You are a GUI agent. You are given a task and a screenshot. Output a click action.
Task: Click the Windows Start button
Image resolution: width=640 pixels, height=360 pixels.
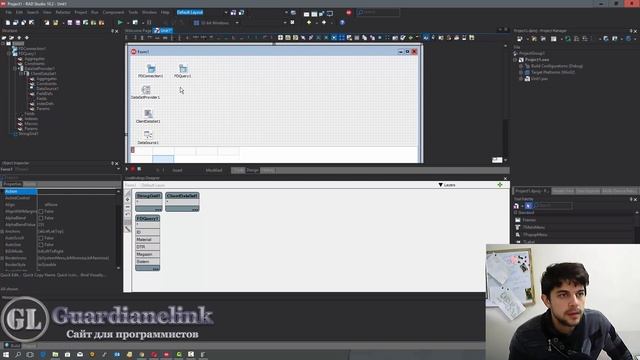(6, 354)
